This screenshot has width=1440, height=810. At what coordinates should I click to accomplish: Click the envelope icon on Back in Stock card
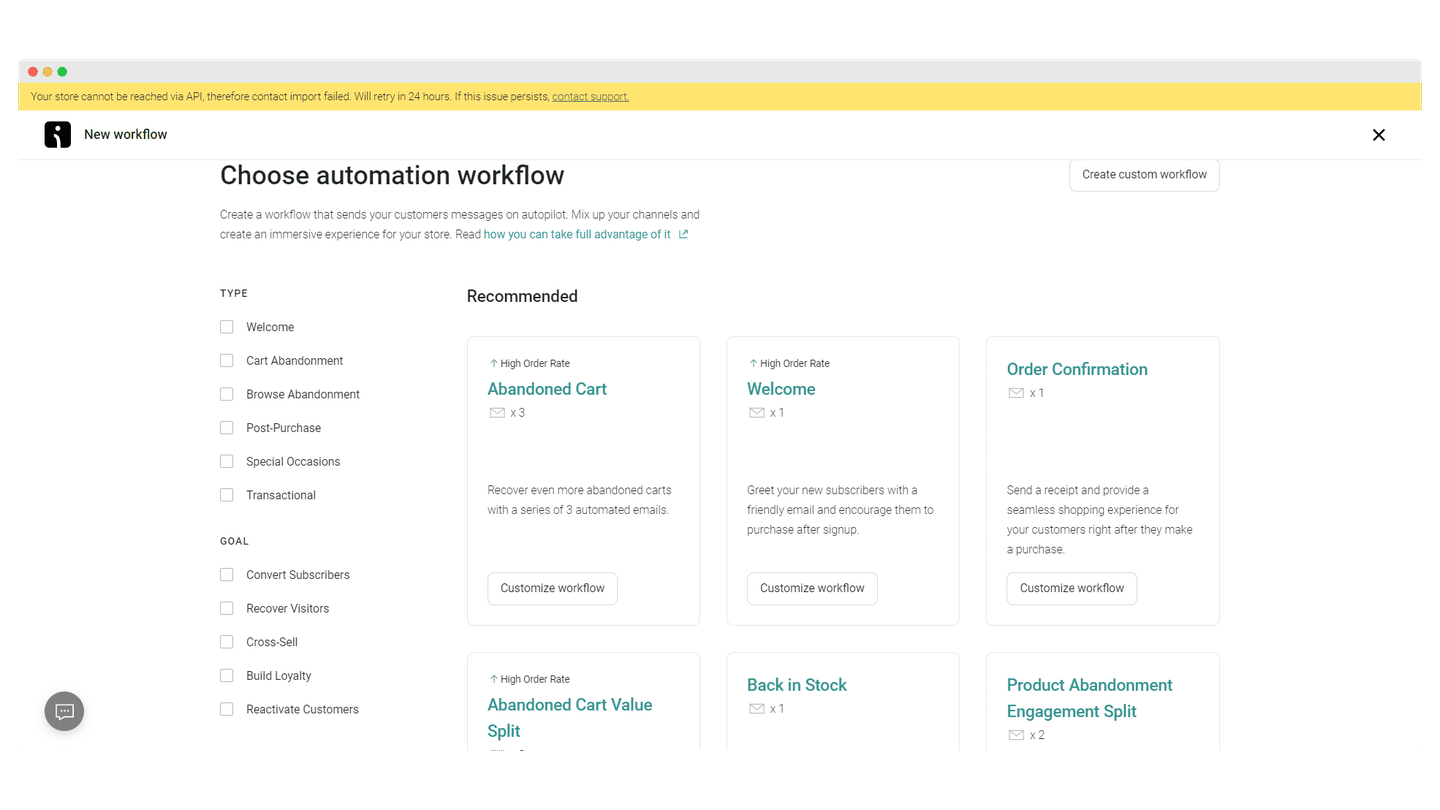tap(757, 709)
